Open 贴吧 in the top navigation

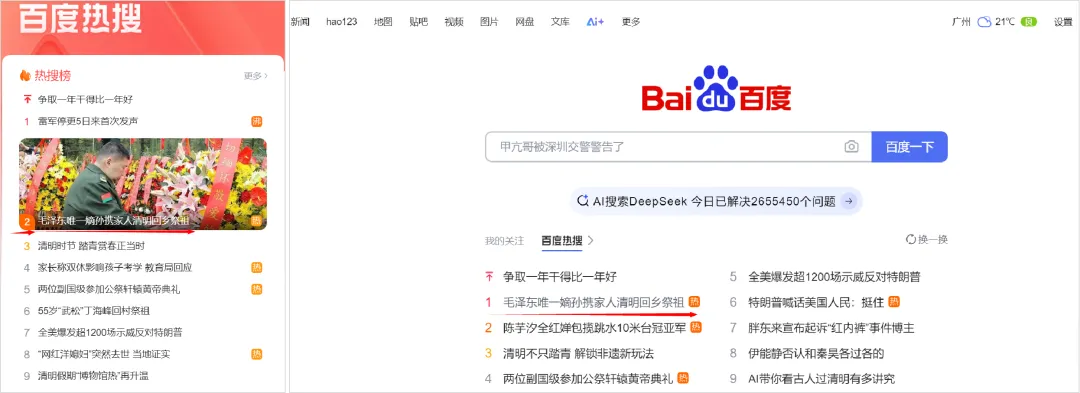(x=418, y=22)
